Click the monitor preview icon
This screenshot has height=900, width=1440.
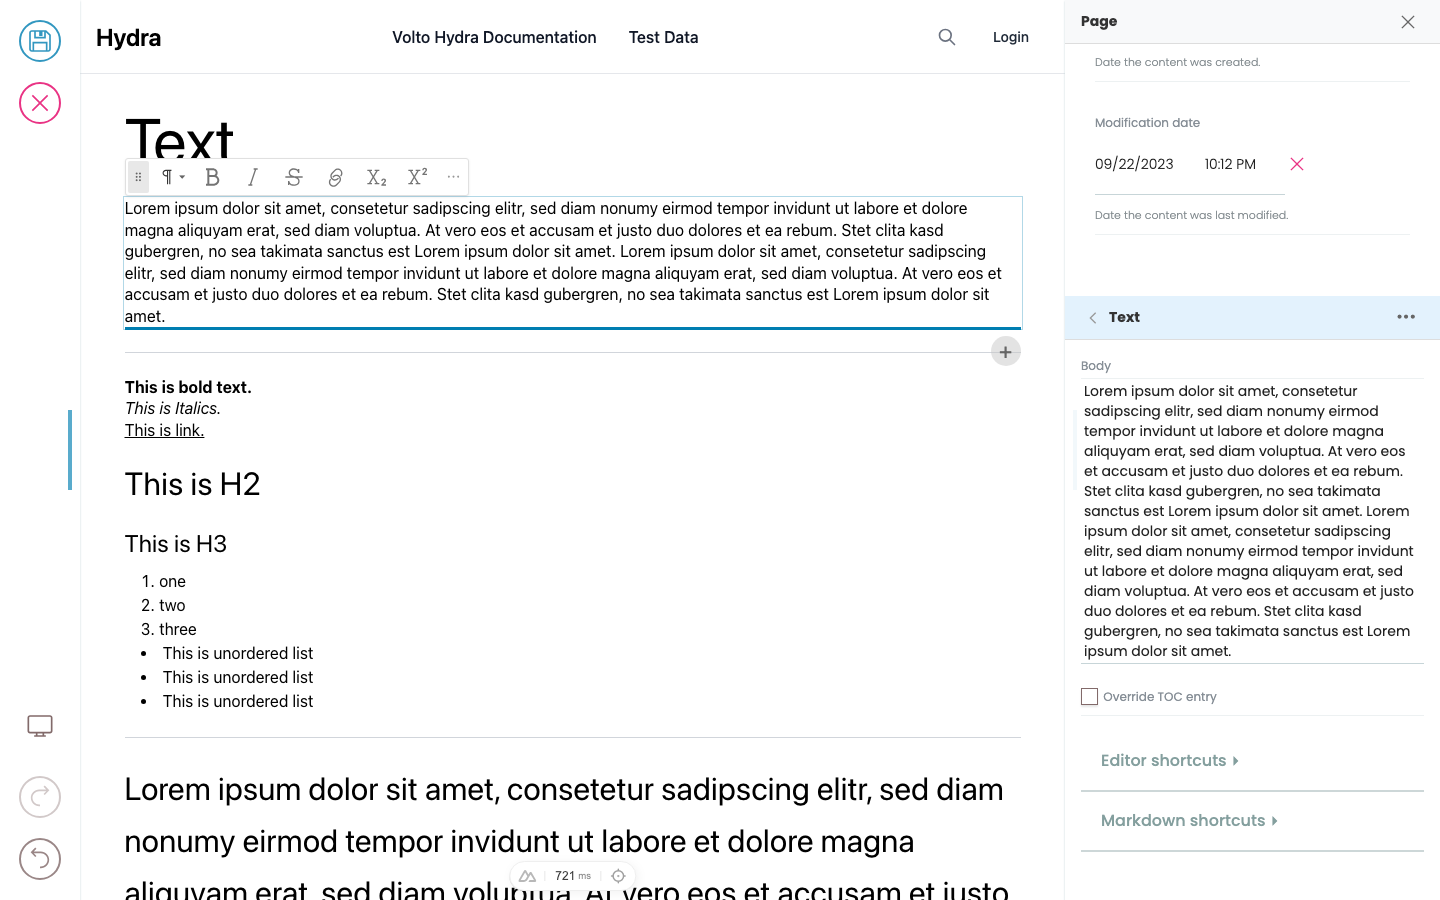40,726
